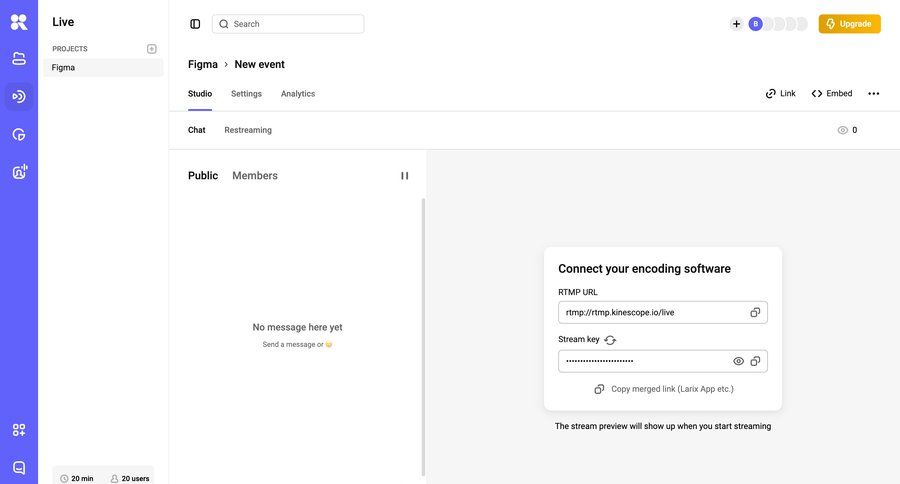This screenshot has height=484, width=900.
Task: Click the RTMP URL field
Action: (663, 312)
